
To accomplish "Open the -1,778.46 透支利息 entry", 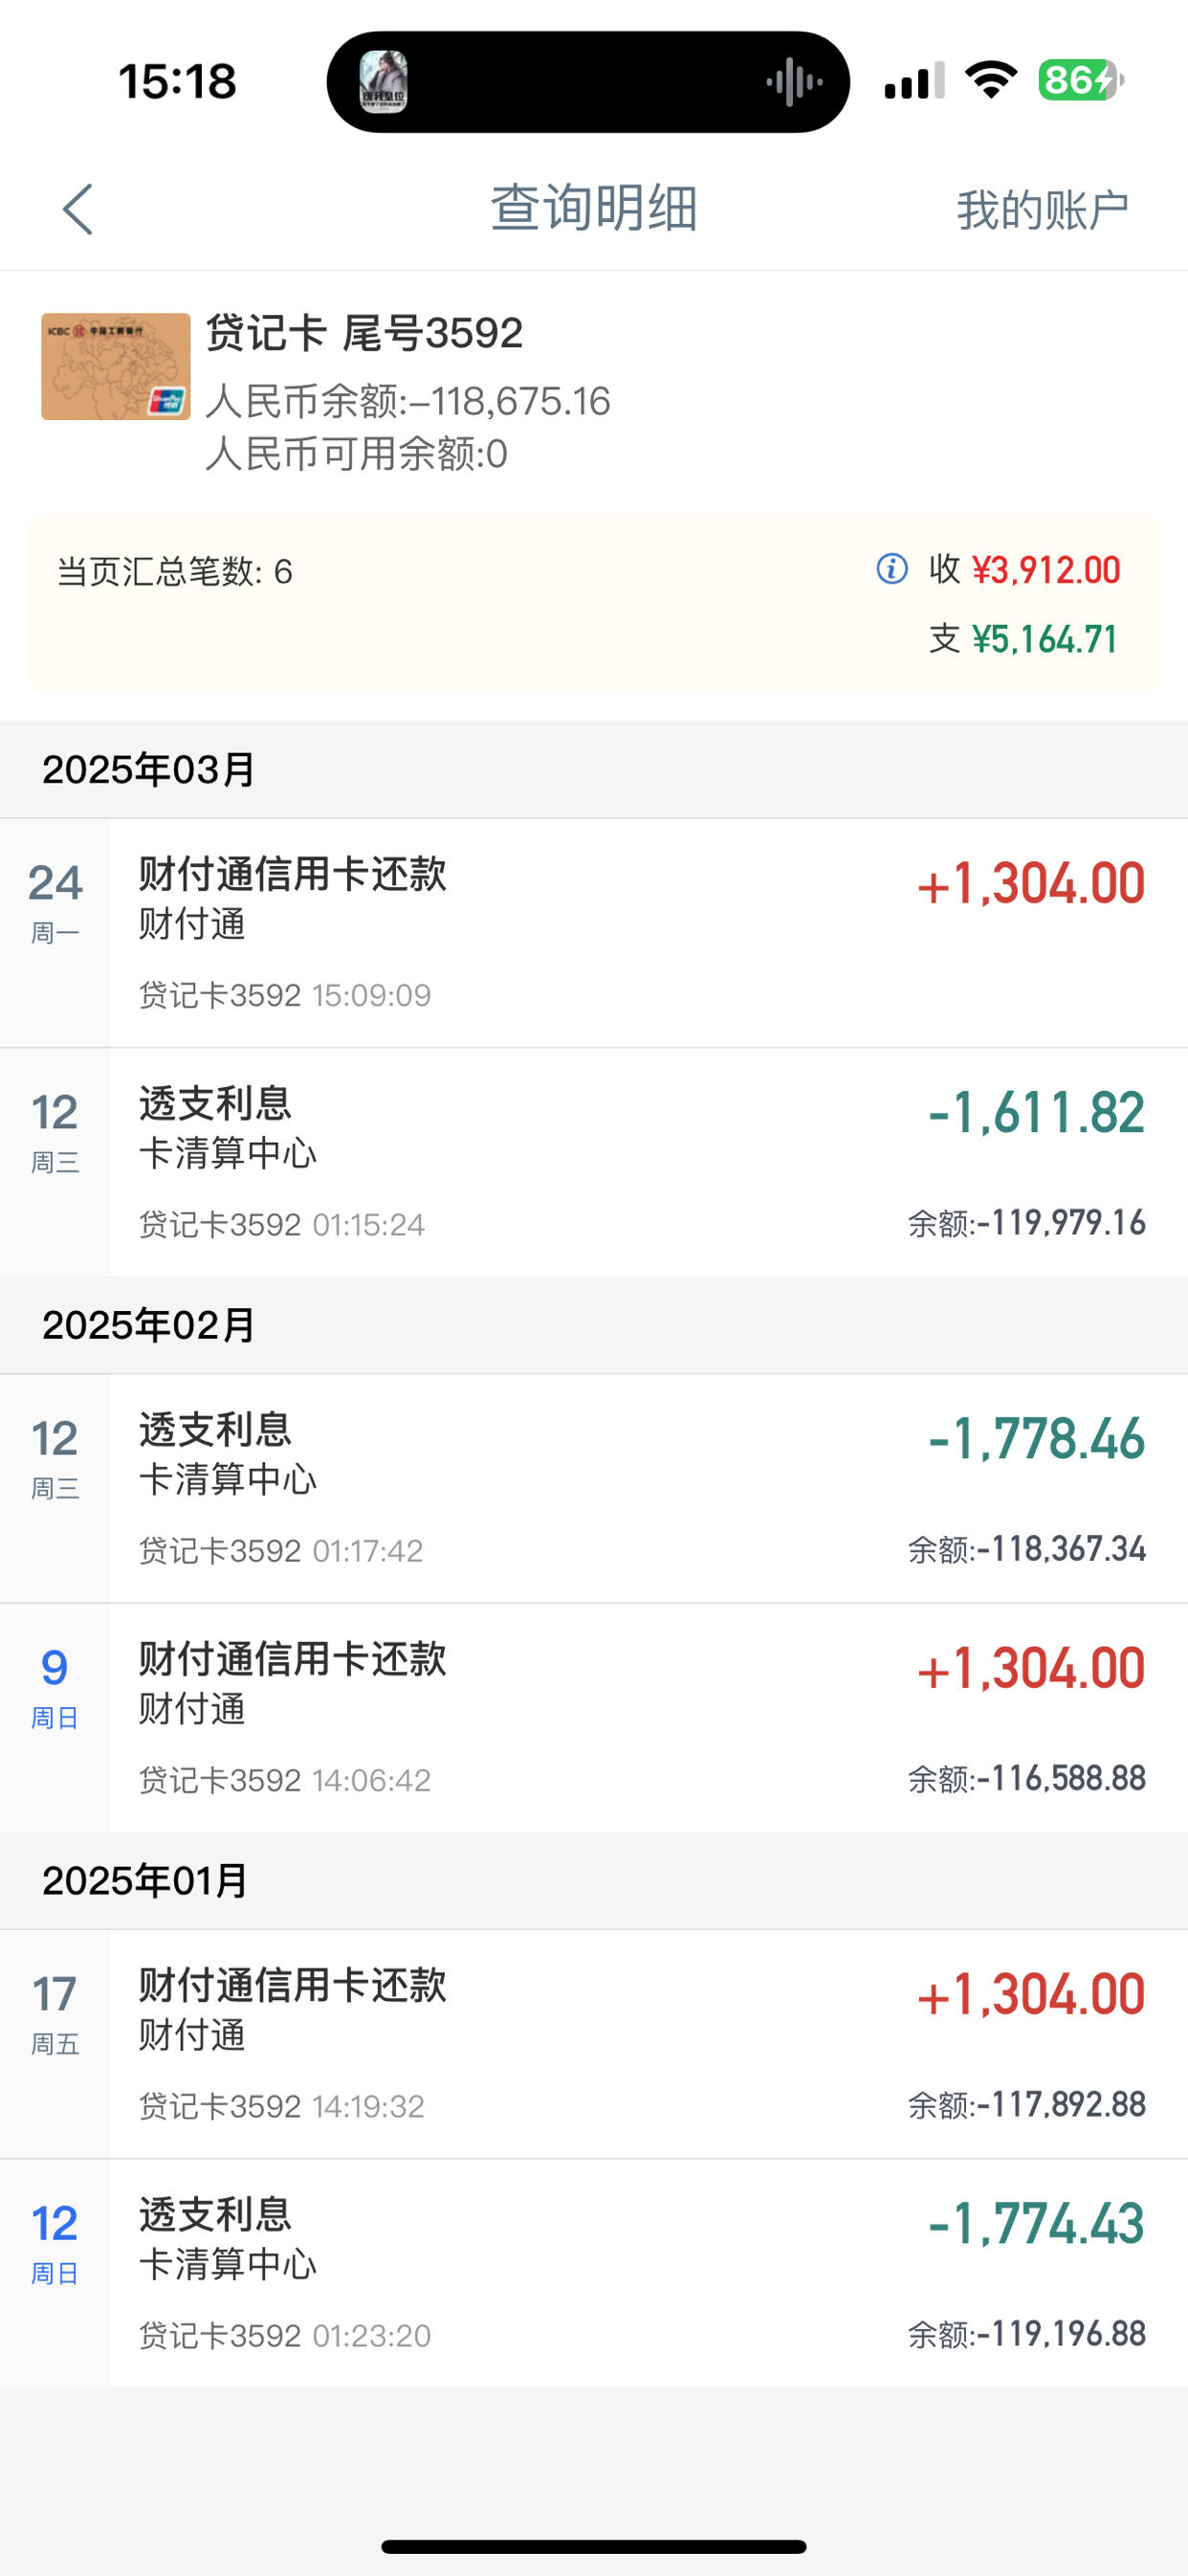I will (x=594, y=1489).
